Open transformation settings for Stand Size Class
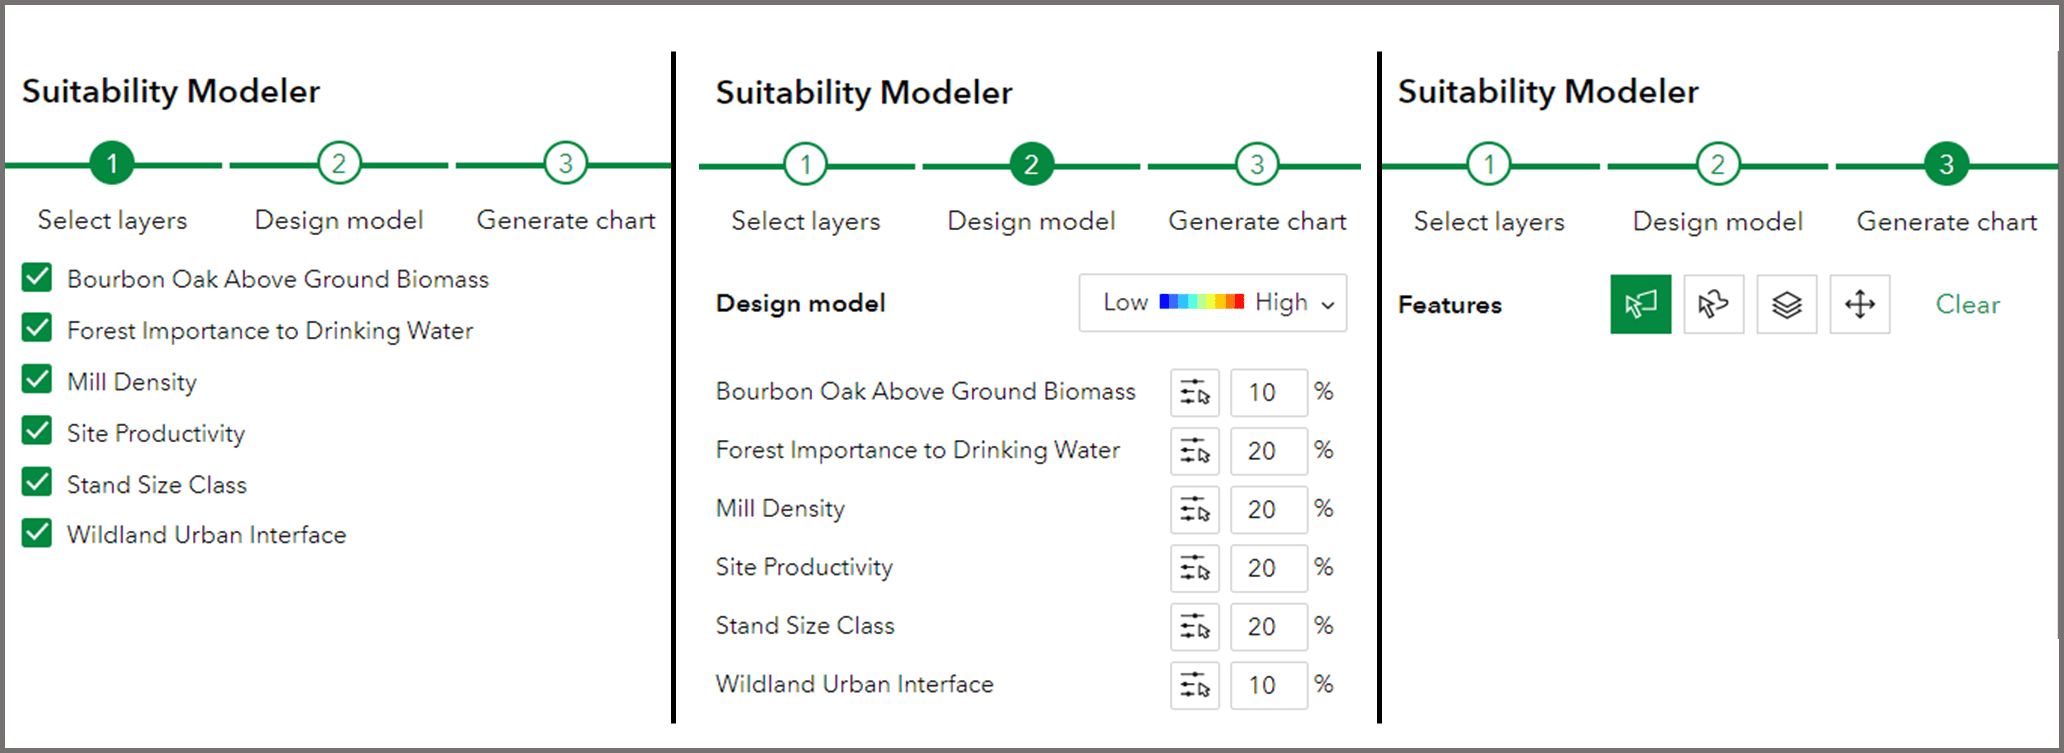The image size is (2064, 753). pyautogui.click(x=1195, y=626)
